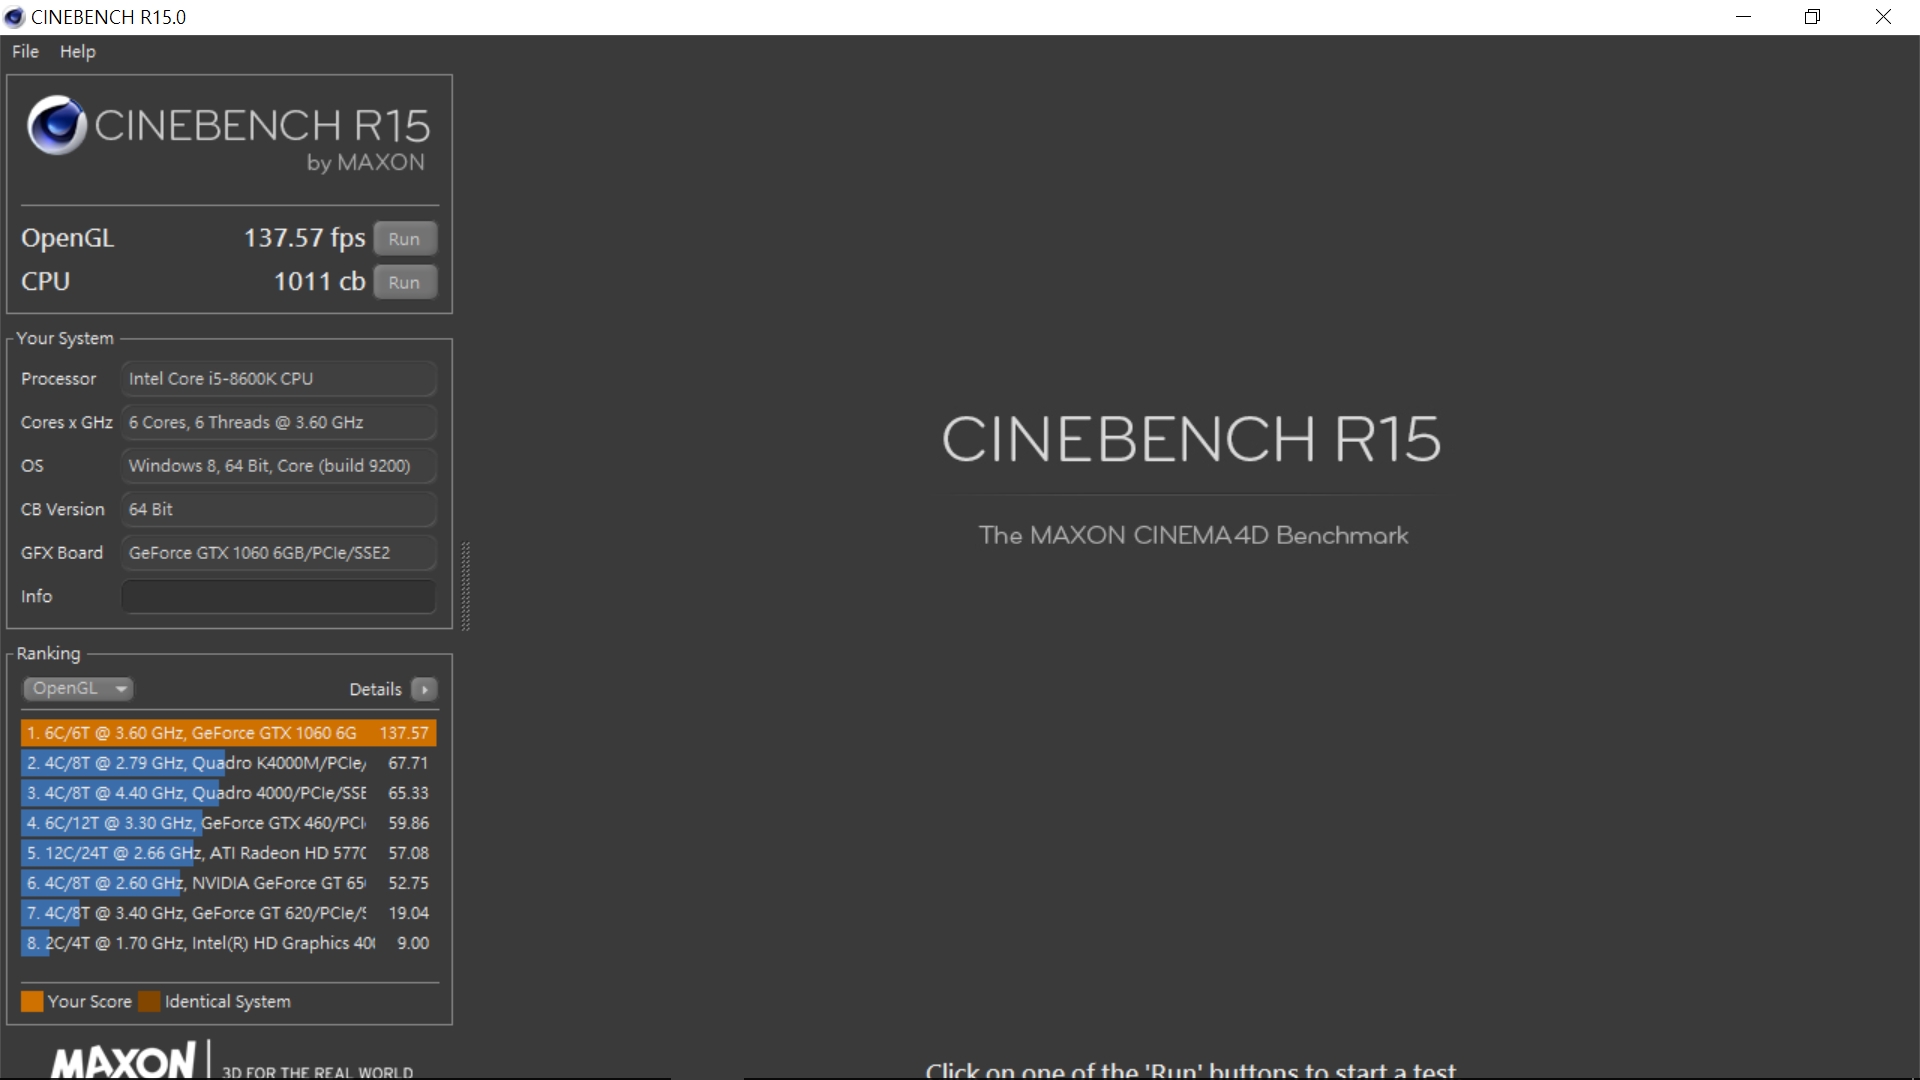Click the GFX Board GeForce GTX 1060 field
The width and height of the screenshot is (1920, 1080).
278,553
